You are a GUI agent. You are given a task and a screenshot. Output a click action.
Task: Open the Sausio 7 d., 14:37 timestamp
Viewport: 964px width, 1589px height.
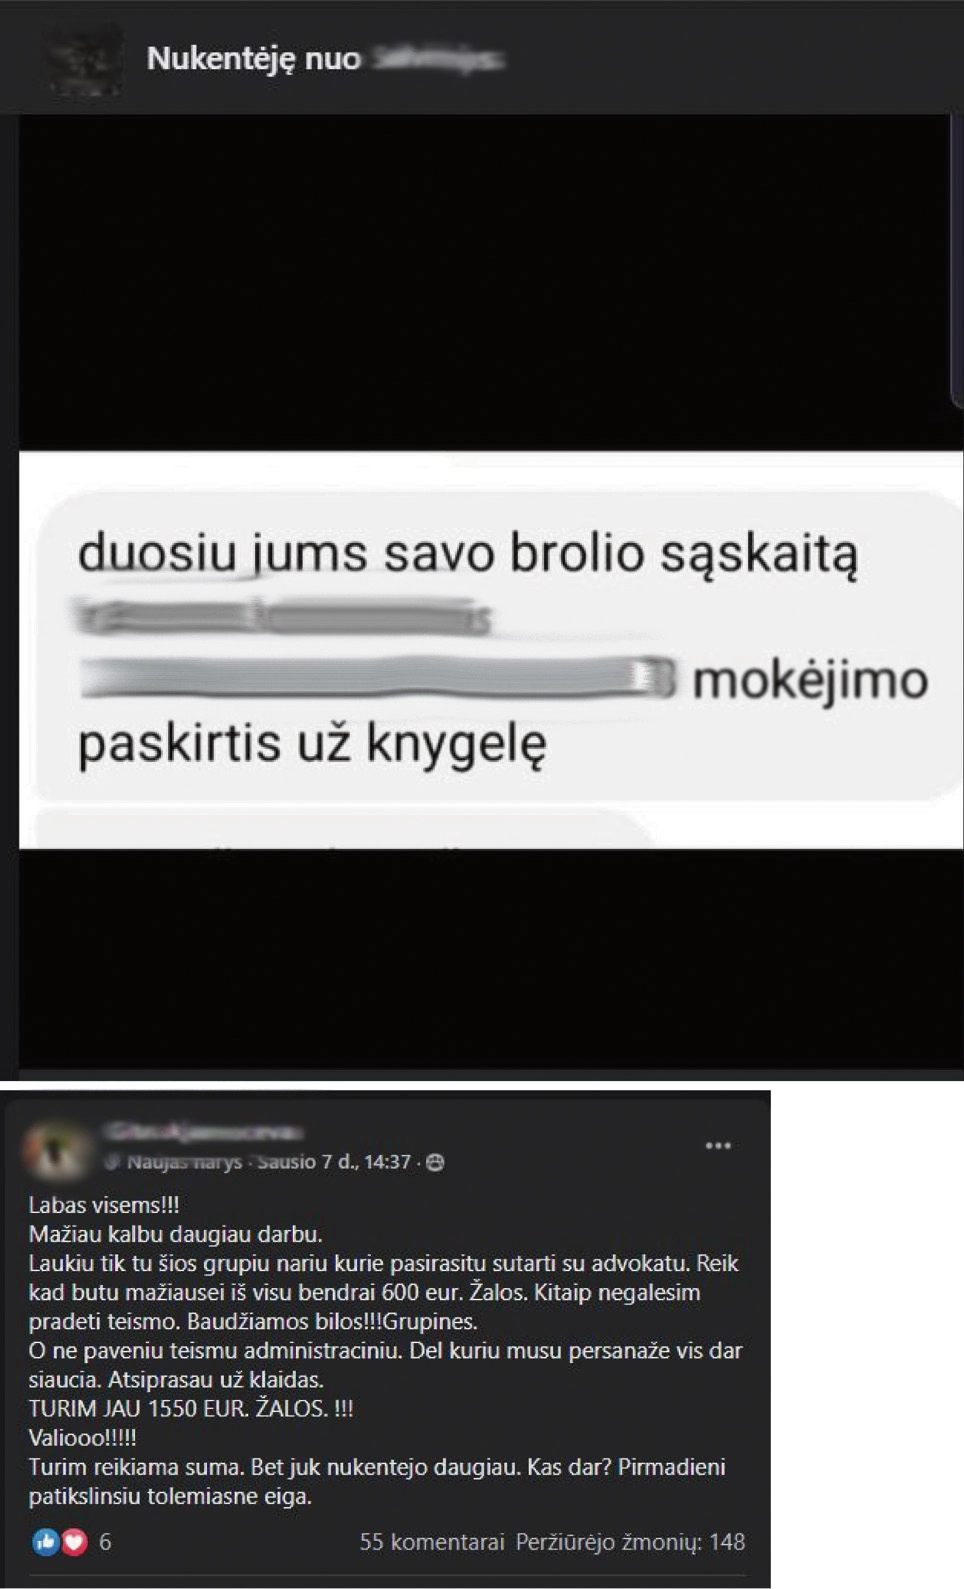click(x=334, y=1162)
